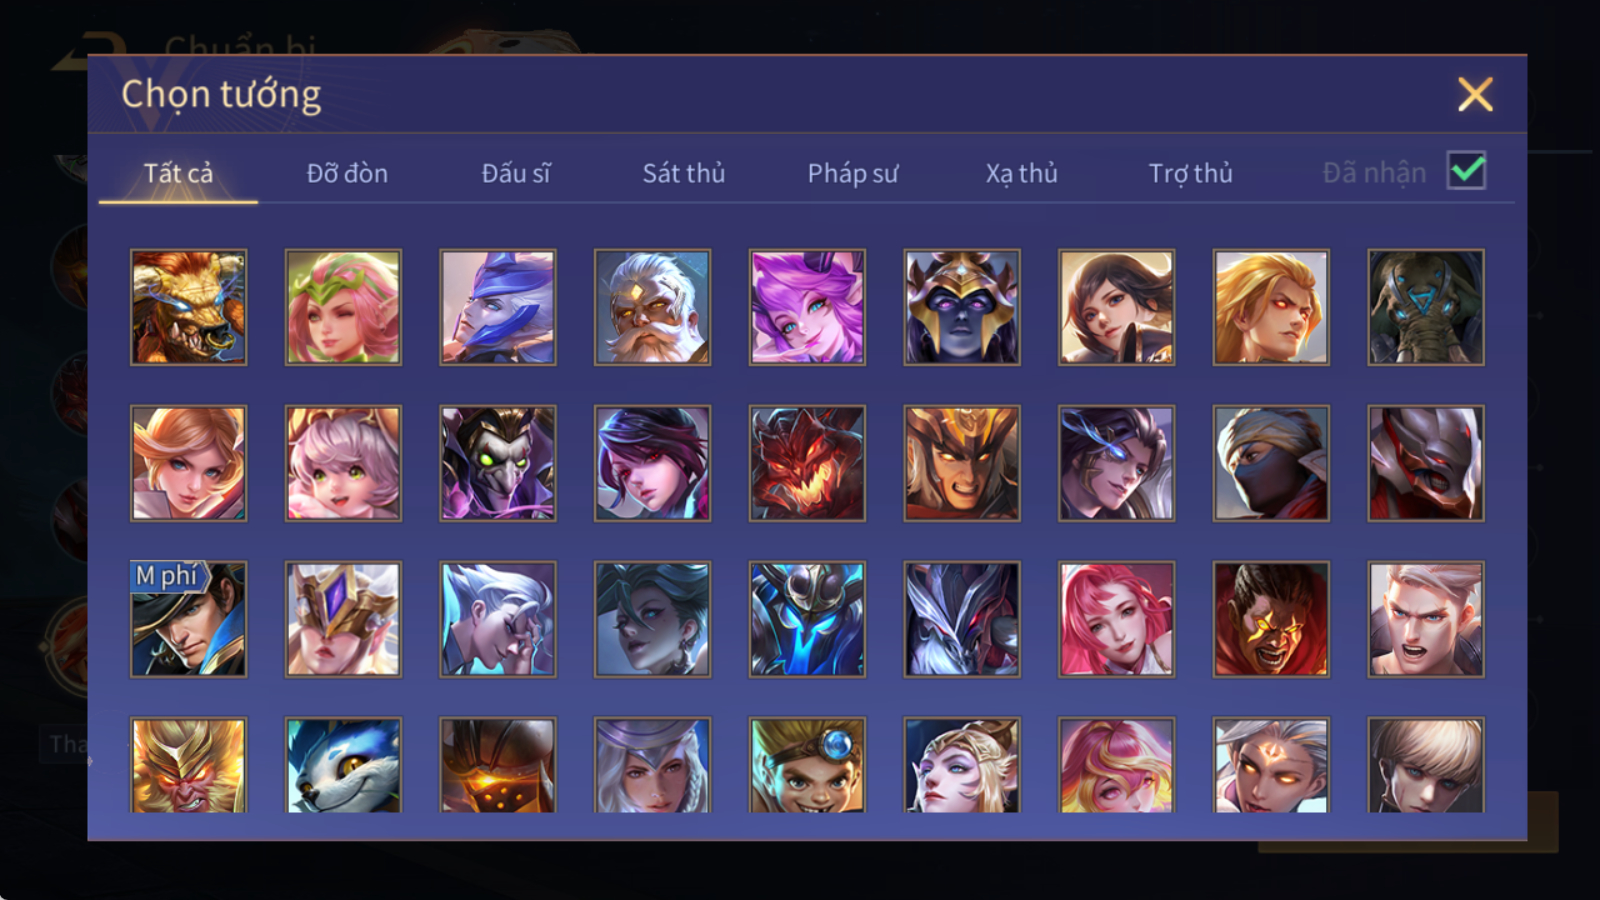
Task: Open the Sát thủ tab
Action: point(684,173)
